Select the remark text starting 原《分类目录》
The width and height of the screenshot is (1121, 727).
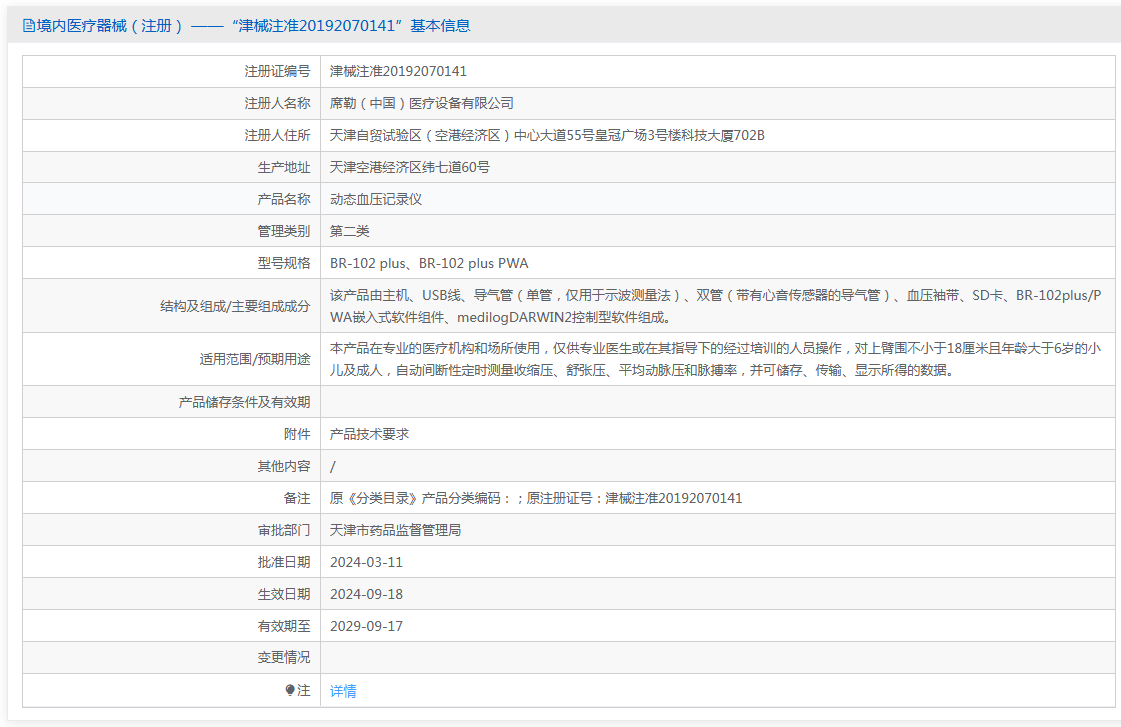point(536,498)
